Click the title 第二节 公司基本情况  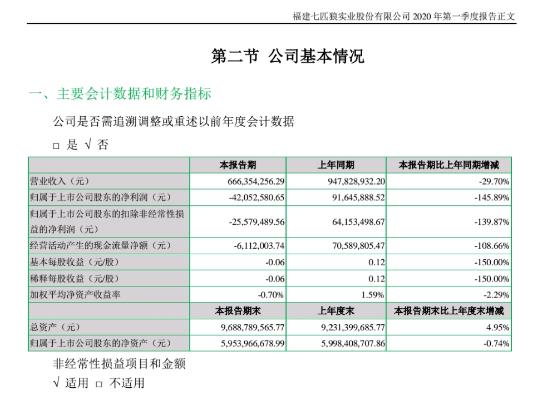287,57
